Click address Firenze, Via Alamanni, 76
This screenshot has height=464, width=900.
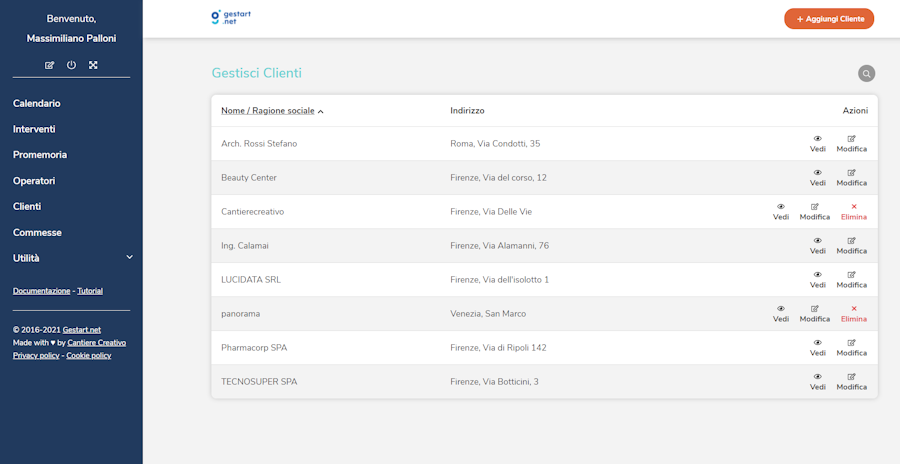pos(499,246)
